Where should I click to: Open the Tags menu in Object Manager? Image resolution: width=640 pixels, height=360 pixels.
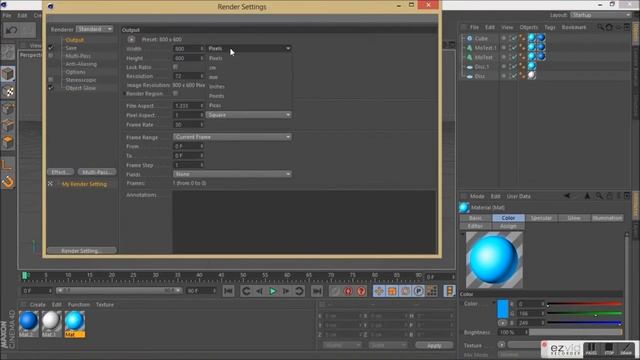550,27
